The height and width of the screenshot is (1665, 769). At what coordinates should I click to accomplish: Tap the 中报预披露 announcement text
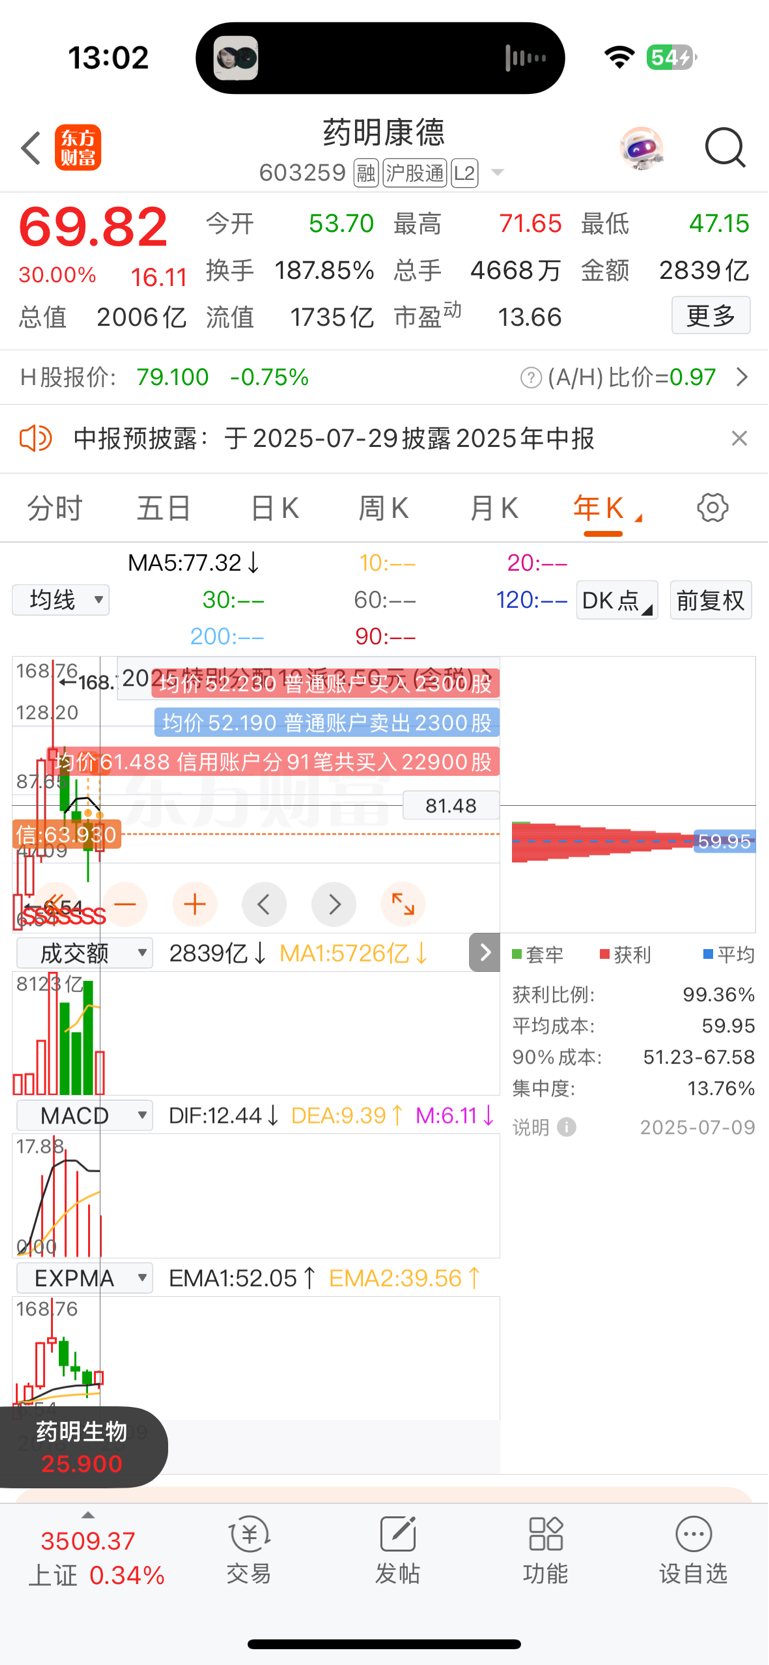334,438
